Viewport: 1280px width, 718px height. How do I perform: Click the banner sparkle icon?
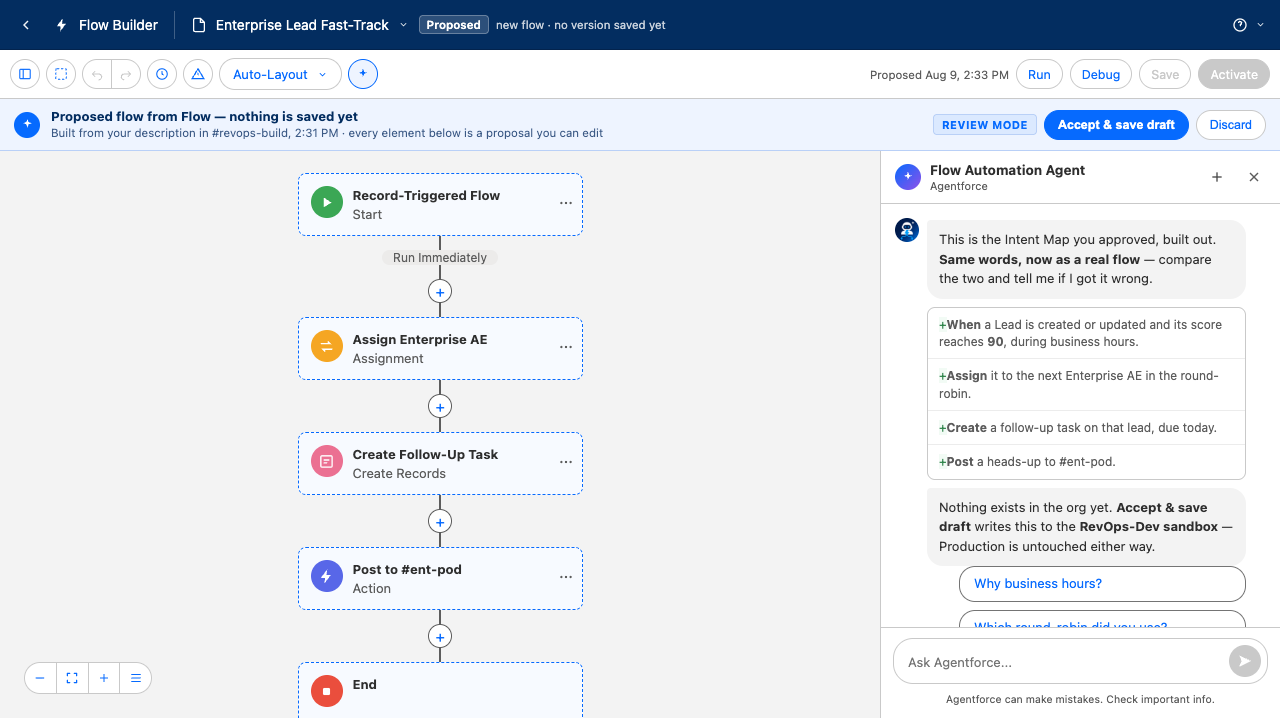coord(27,124)
